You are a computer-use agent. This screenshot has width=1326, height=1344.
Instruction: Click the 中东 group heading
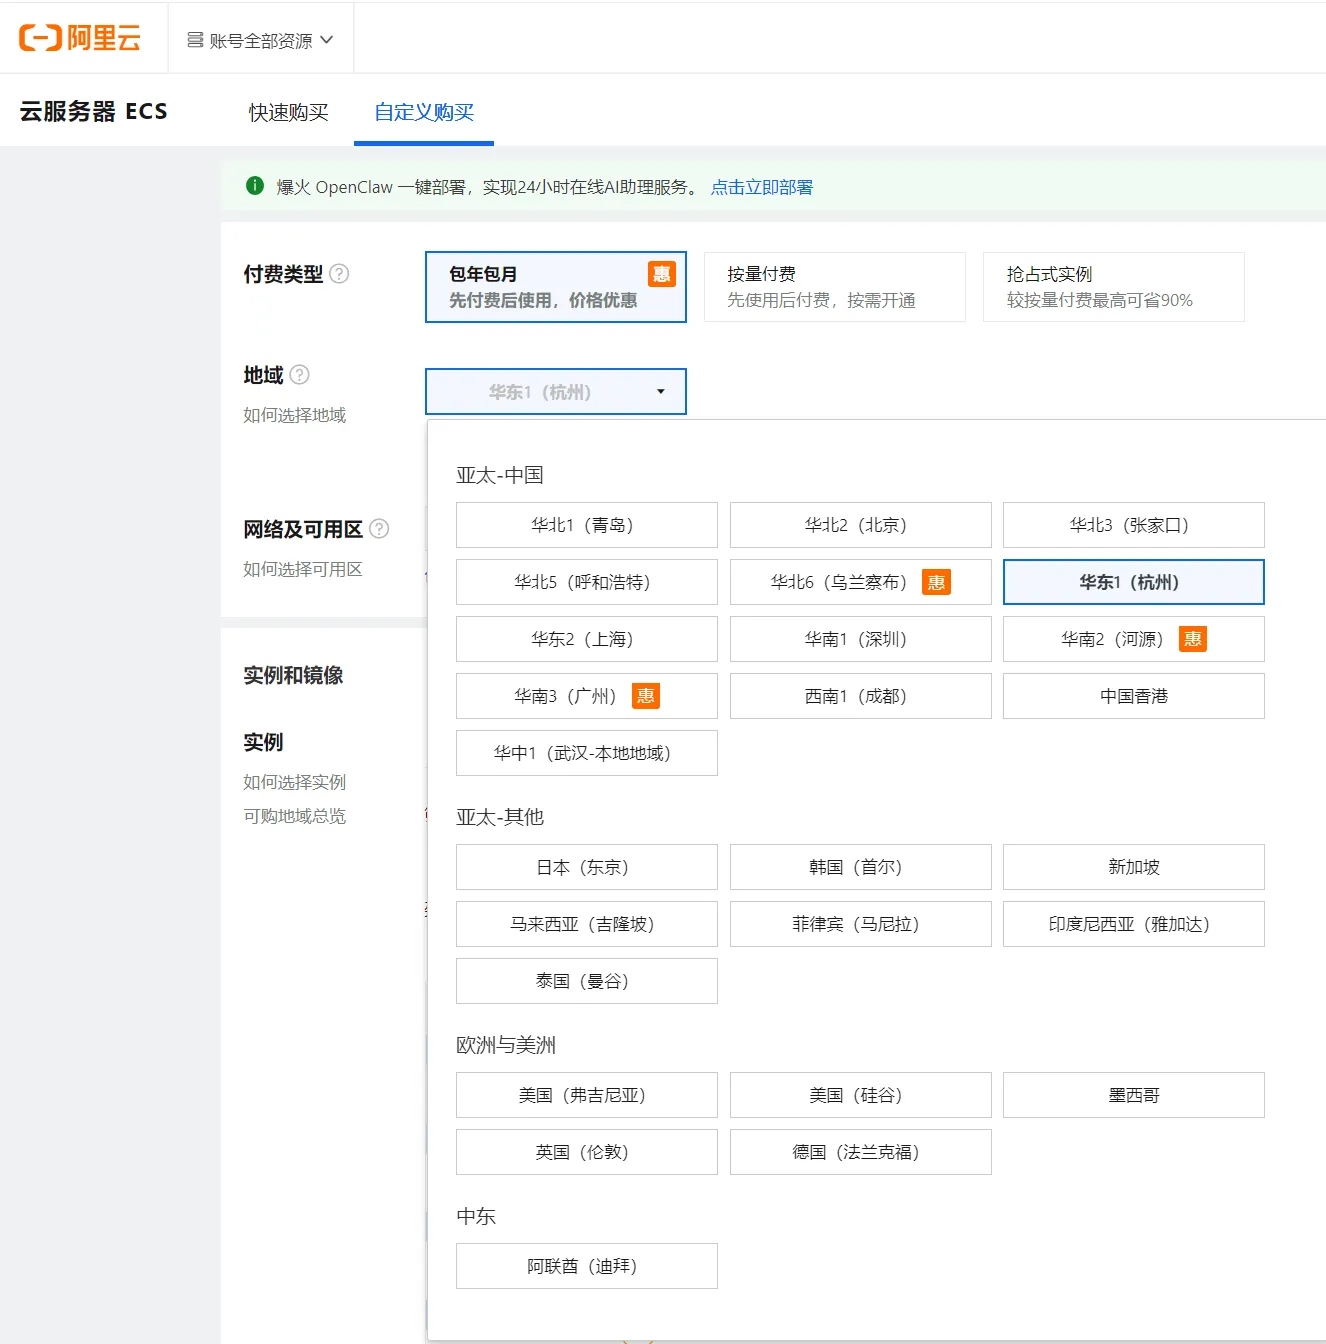(x=476, y=1216)
